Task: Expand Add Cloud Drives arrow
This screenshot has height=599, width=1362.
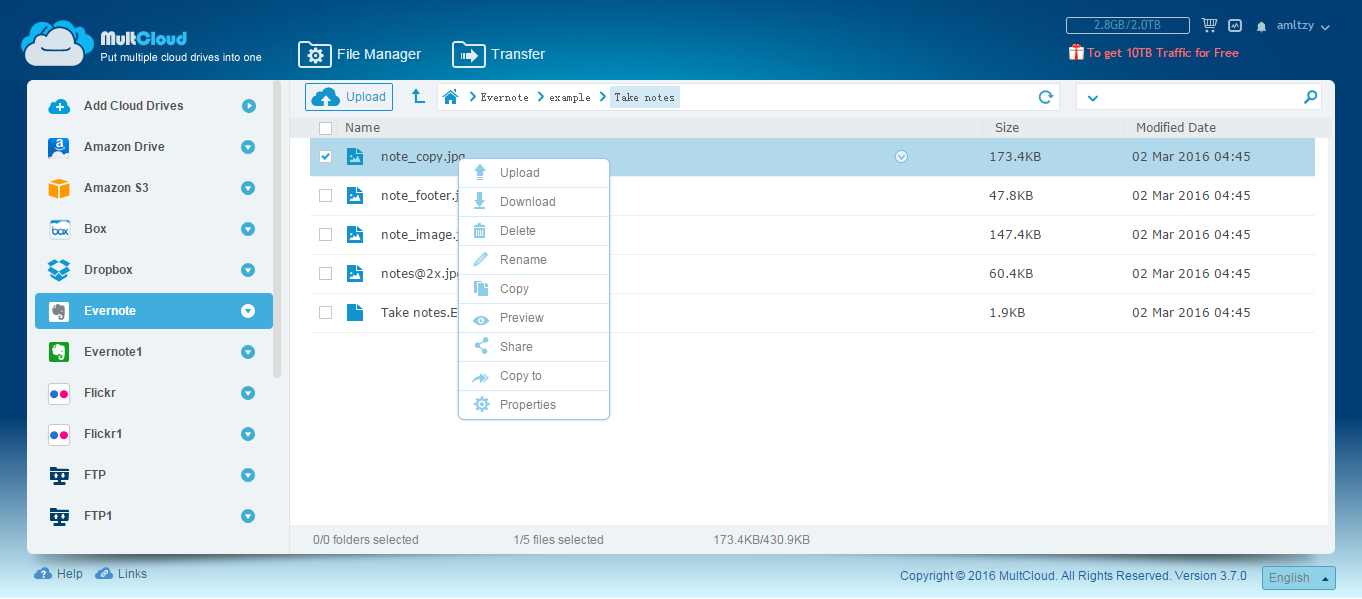Action: coord(248,106)
